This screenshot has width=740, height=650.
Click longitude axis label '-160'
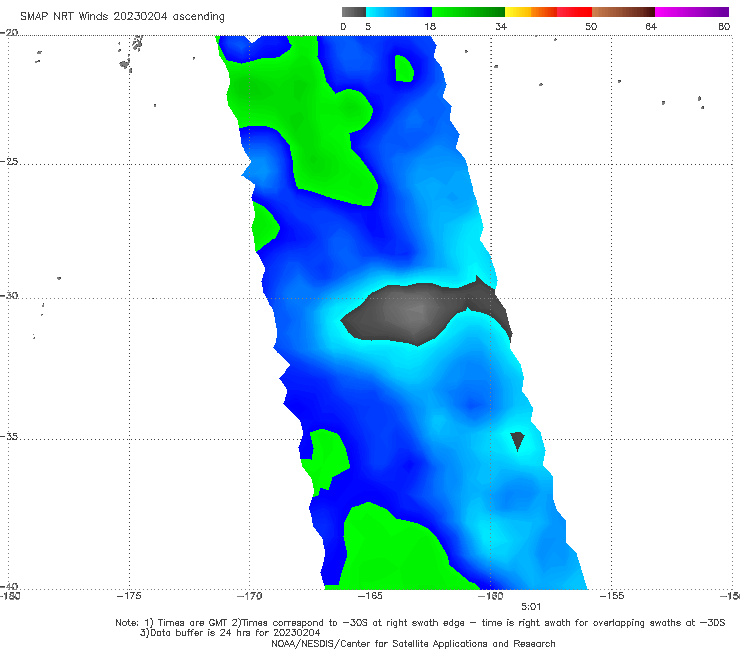[491, 596]
